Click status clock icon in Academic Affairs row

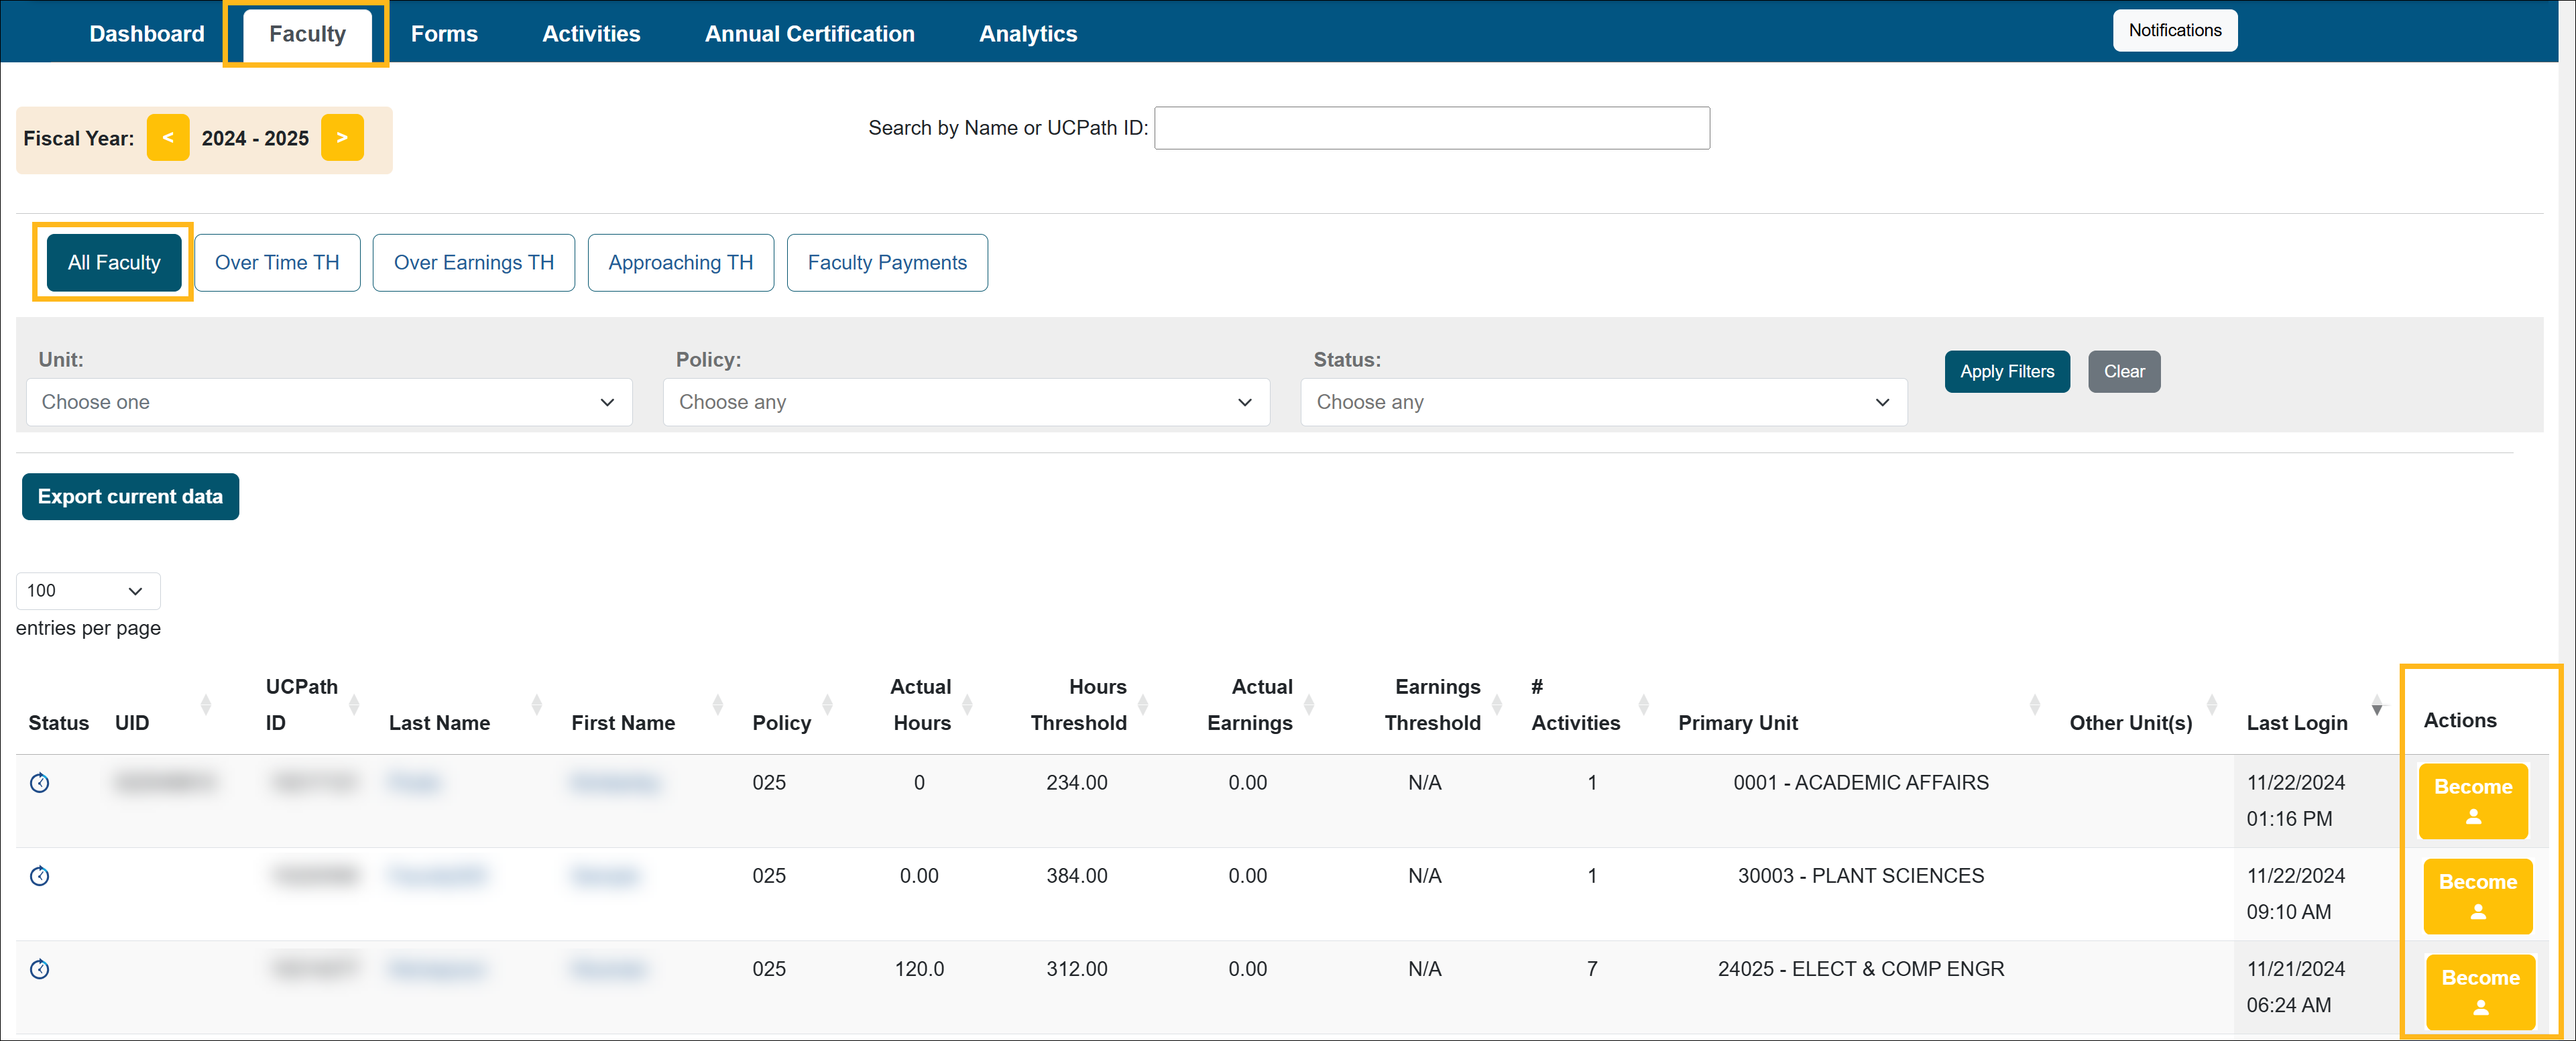point(40,783)
